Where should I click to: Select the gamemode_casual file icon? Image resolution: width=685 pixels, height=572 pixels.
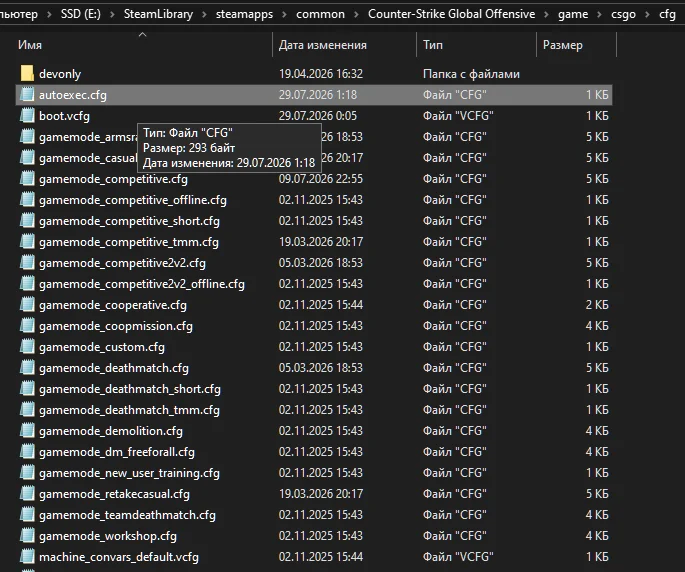pos(27,157)
